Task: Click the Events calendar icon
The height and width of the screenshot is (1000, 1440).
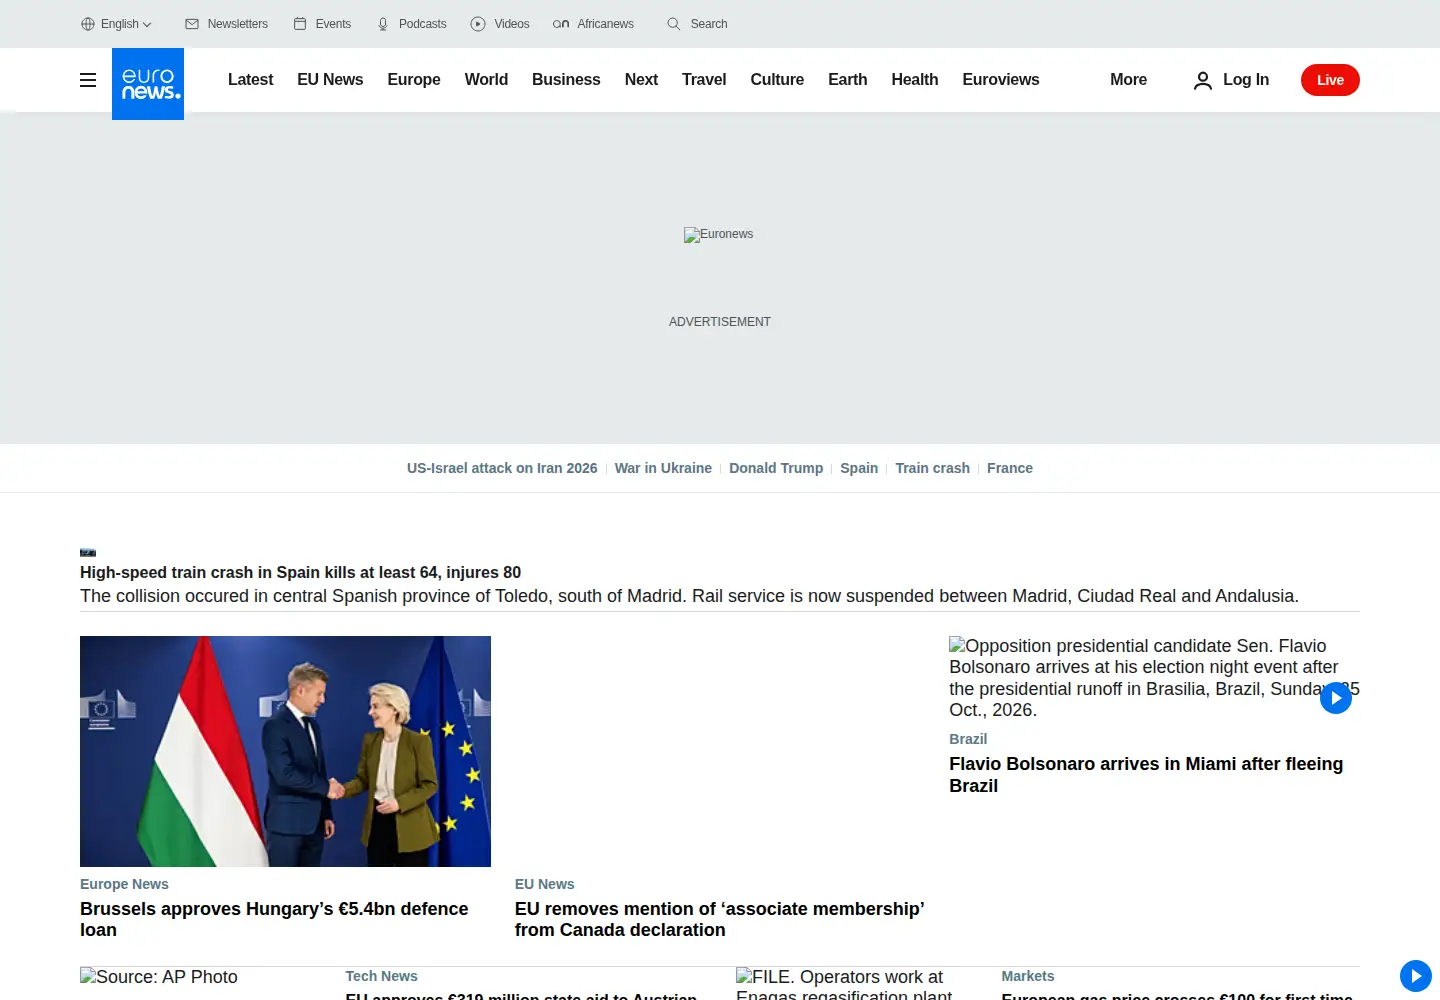Action: click(x=300, y=24)
